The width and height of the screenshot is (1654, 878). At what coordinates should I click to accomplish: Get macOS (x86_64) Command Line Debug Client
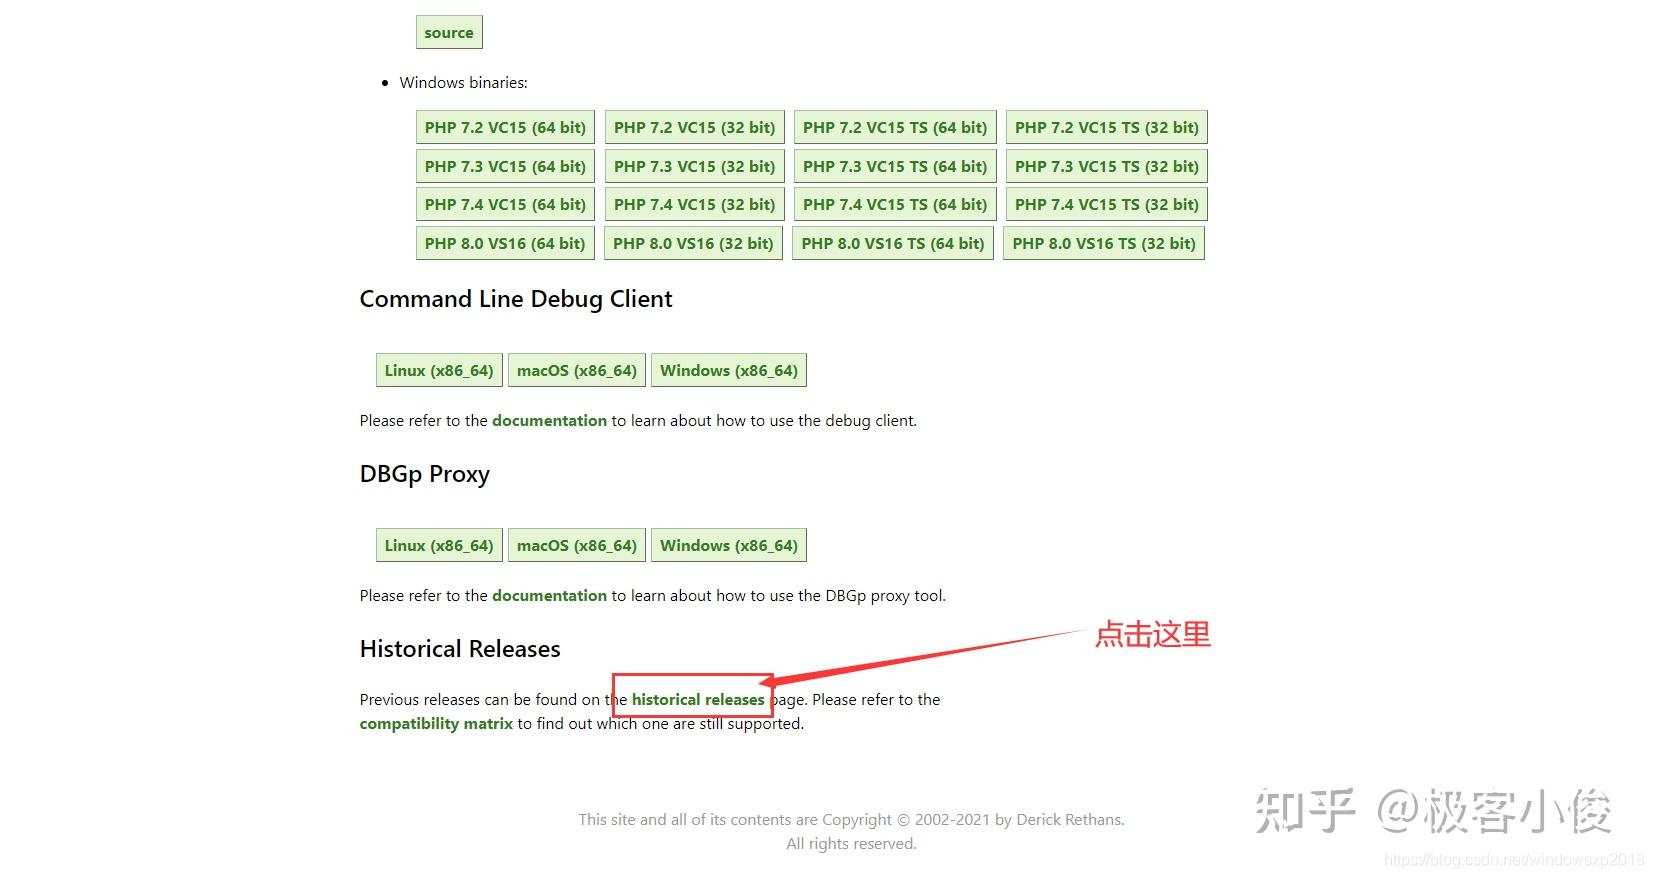[x=577, y=370]
